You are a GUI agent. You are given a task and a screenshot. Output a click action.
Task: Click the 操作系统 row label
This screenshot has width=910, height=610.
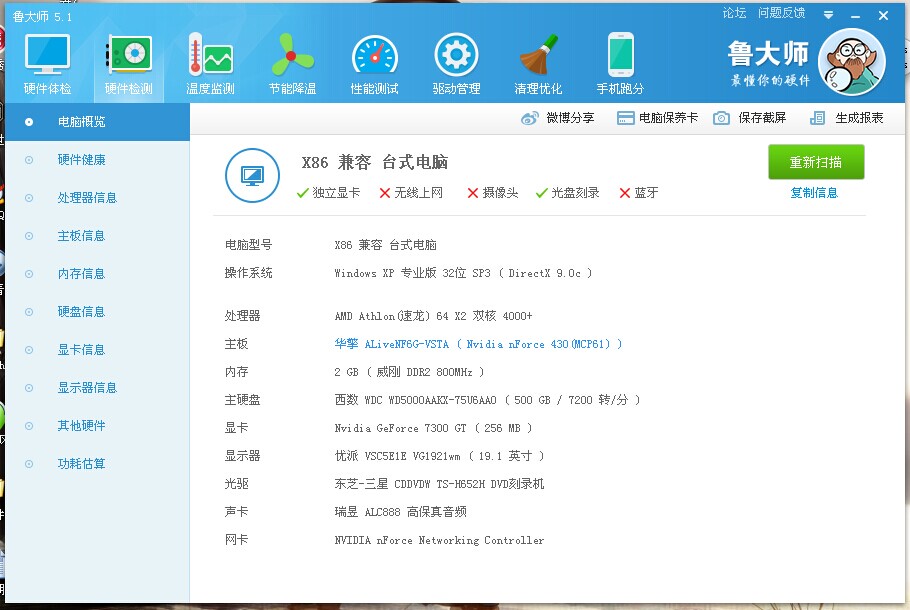point(248,273)
